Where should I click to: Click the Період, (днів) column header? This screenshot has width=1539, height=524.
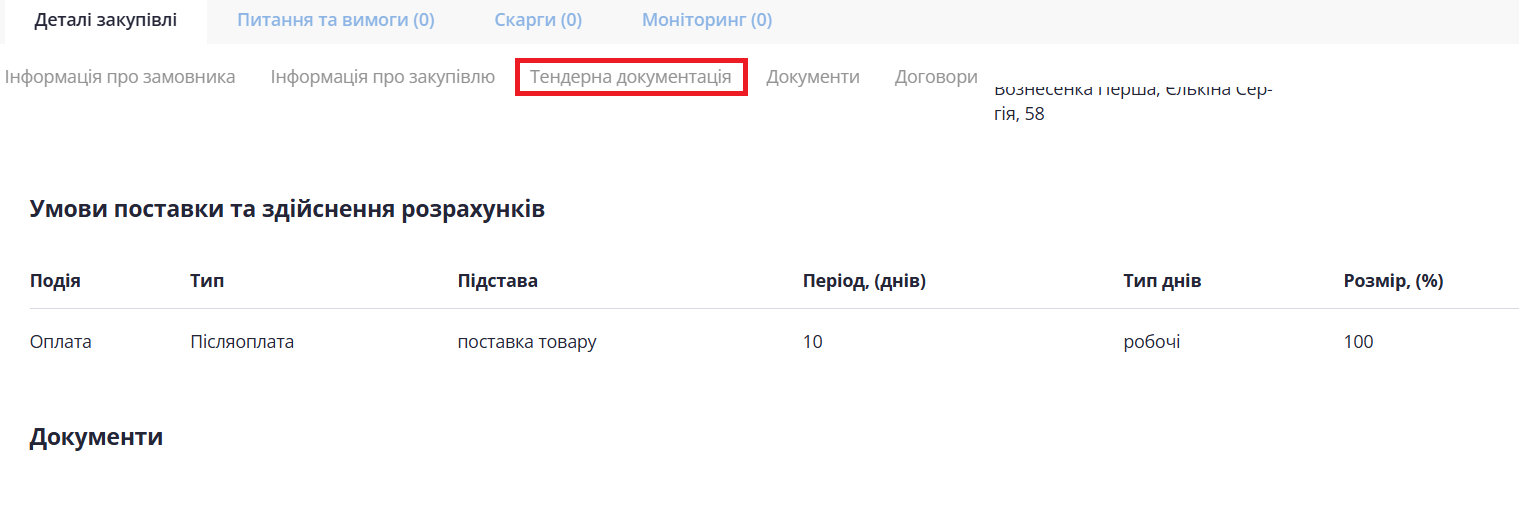(864, 281)
